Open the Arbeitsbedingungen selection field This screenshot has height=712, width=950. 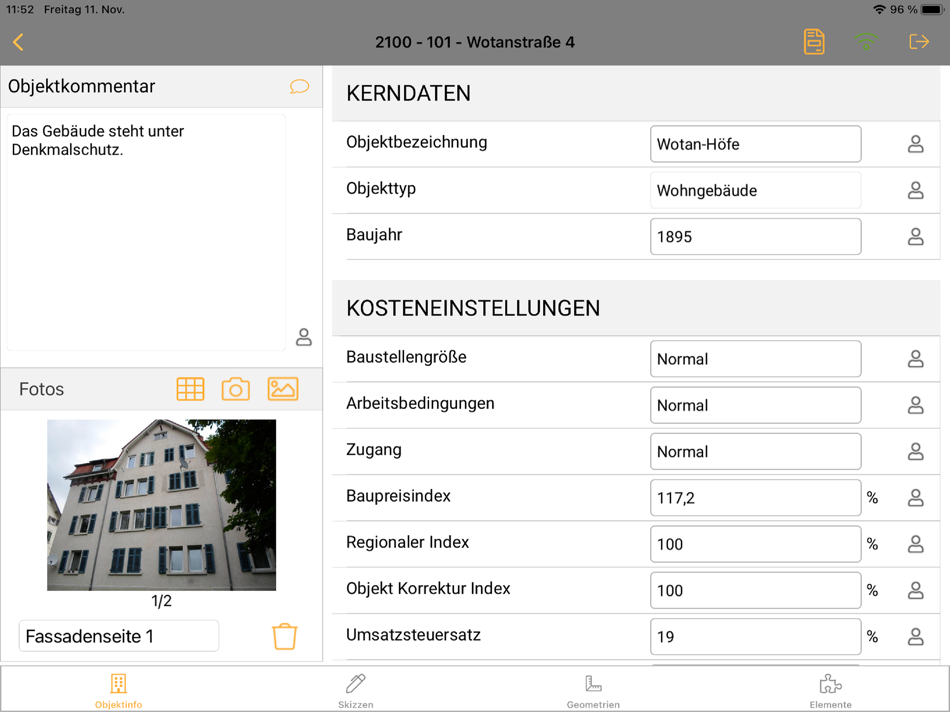pyautogui.click(x=755, y=404)
